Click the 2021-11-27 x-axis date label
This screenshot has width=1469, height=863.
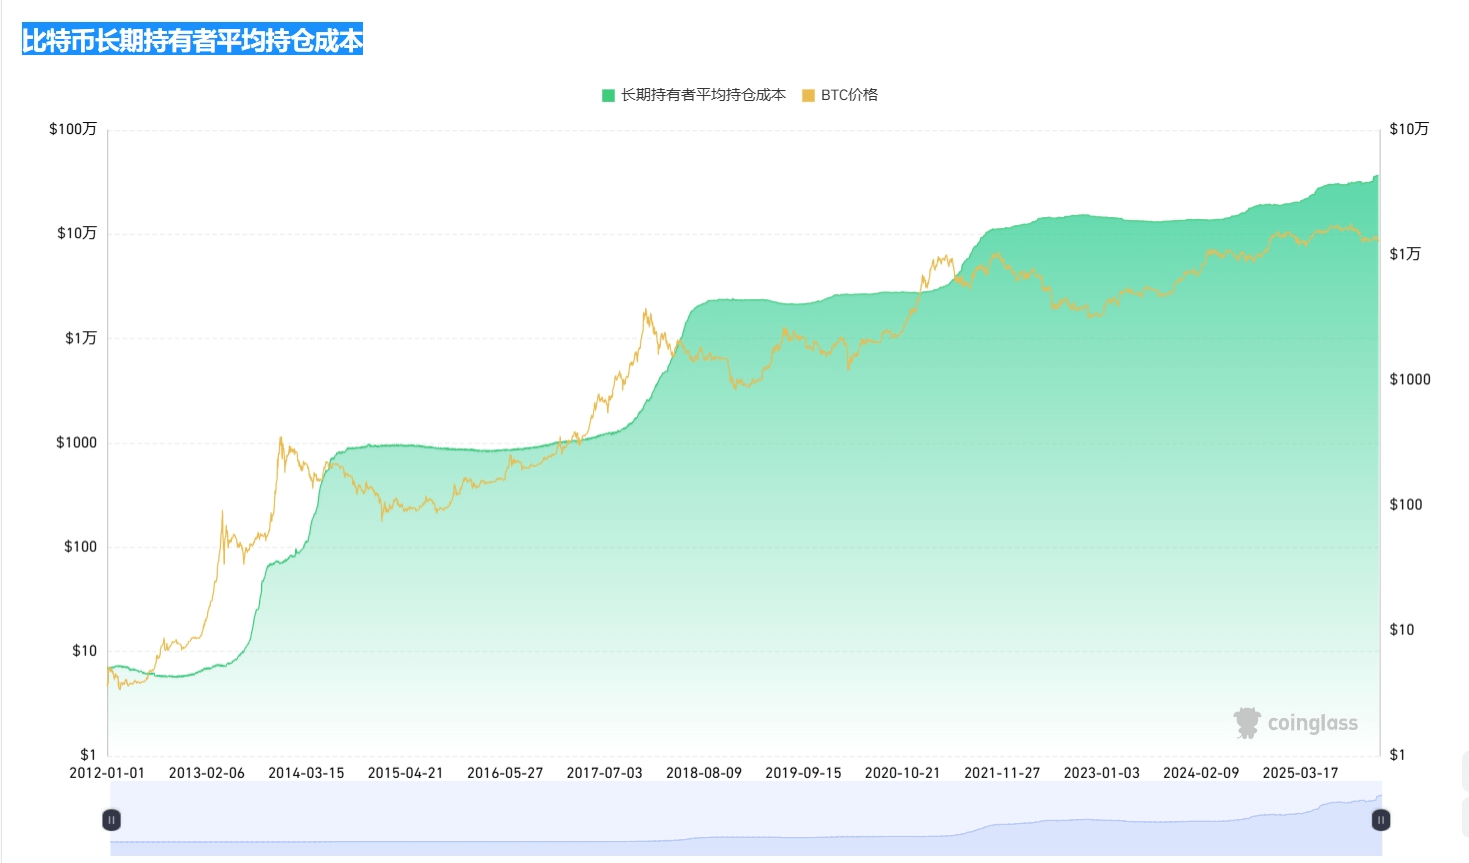coord(1002,773)
